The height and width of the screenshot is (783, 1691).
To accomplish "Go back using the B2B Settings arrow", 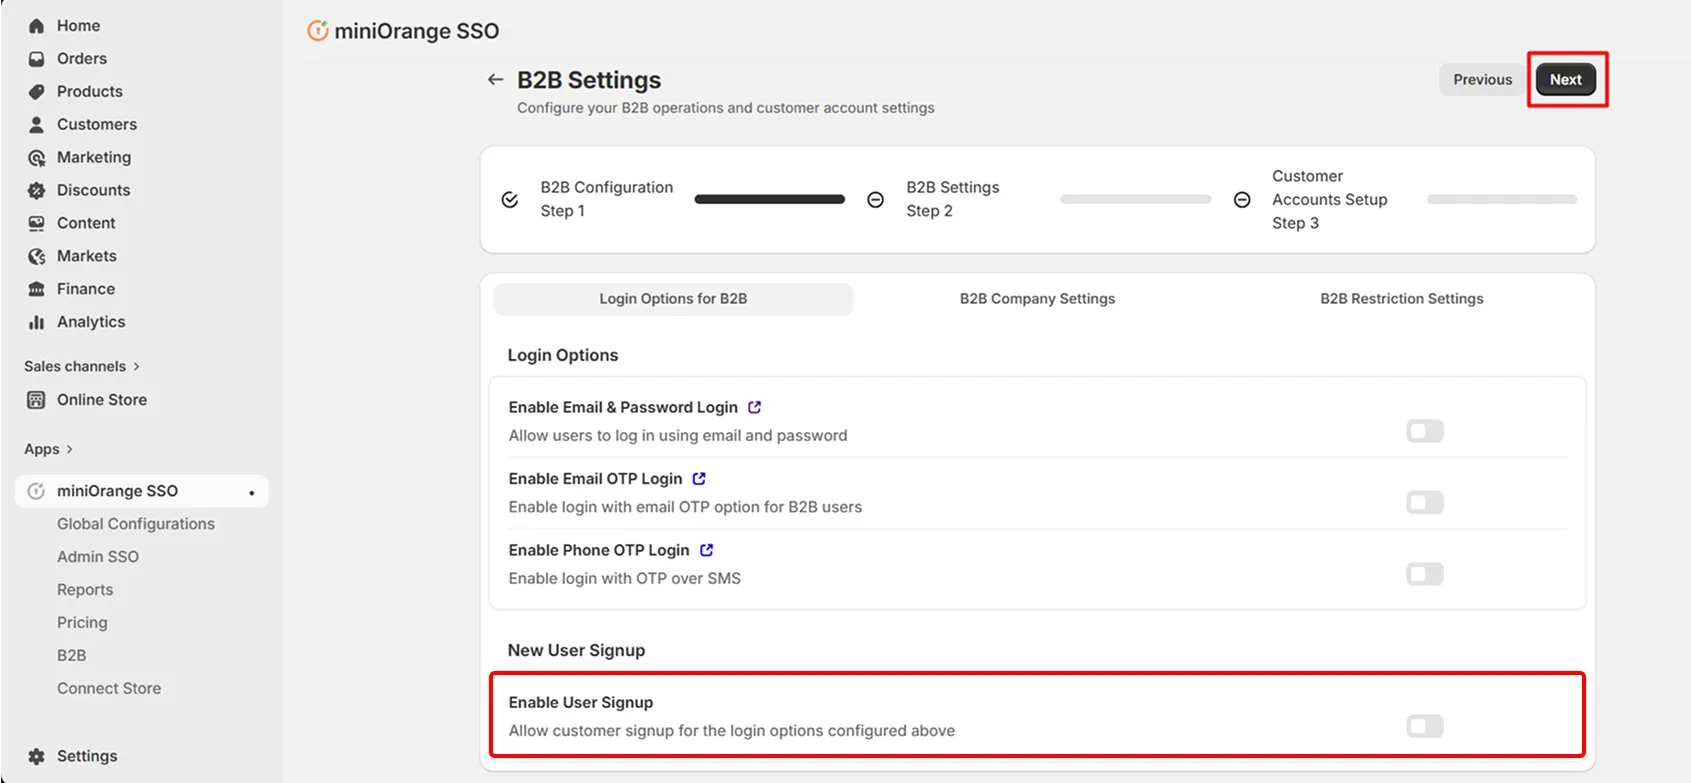I will [495, 79].
